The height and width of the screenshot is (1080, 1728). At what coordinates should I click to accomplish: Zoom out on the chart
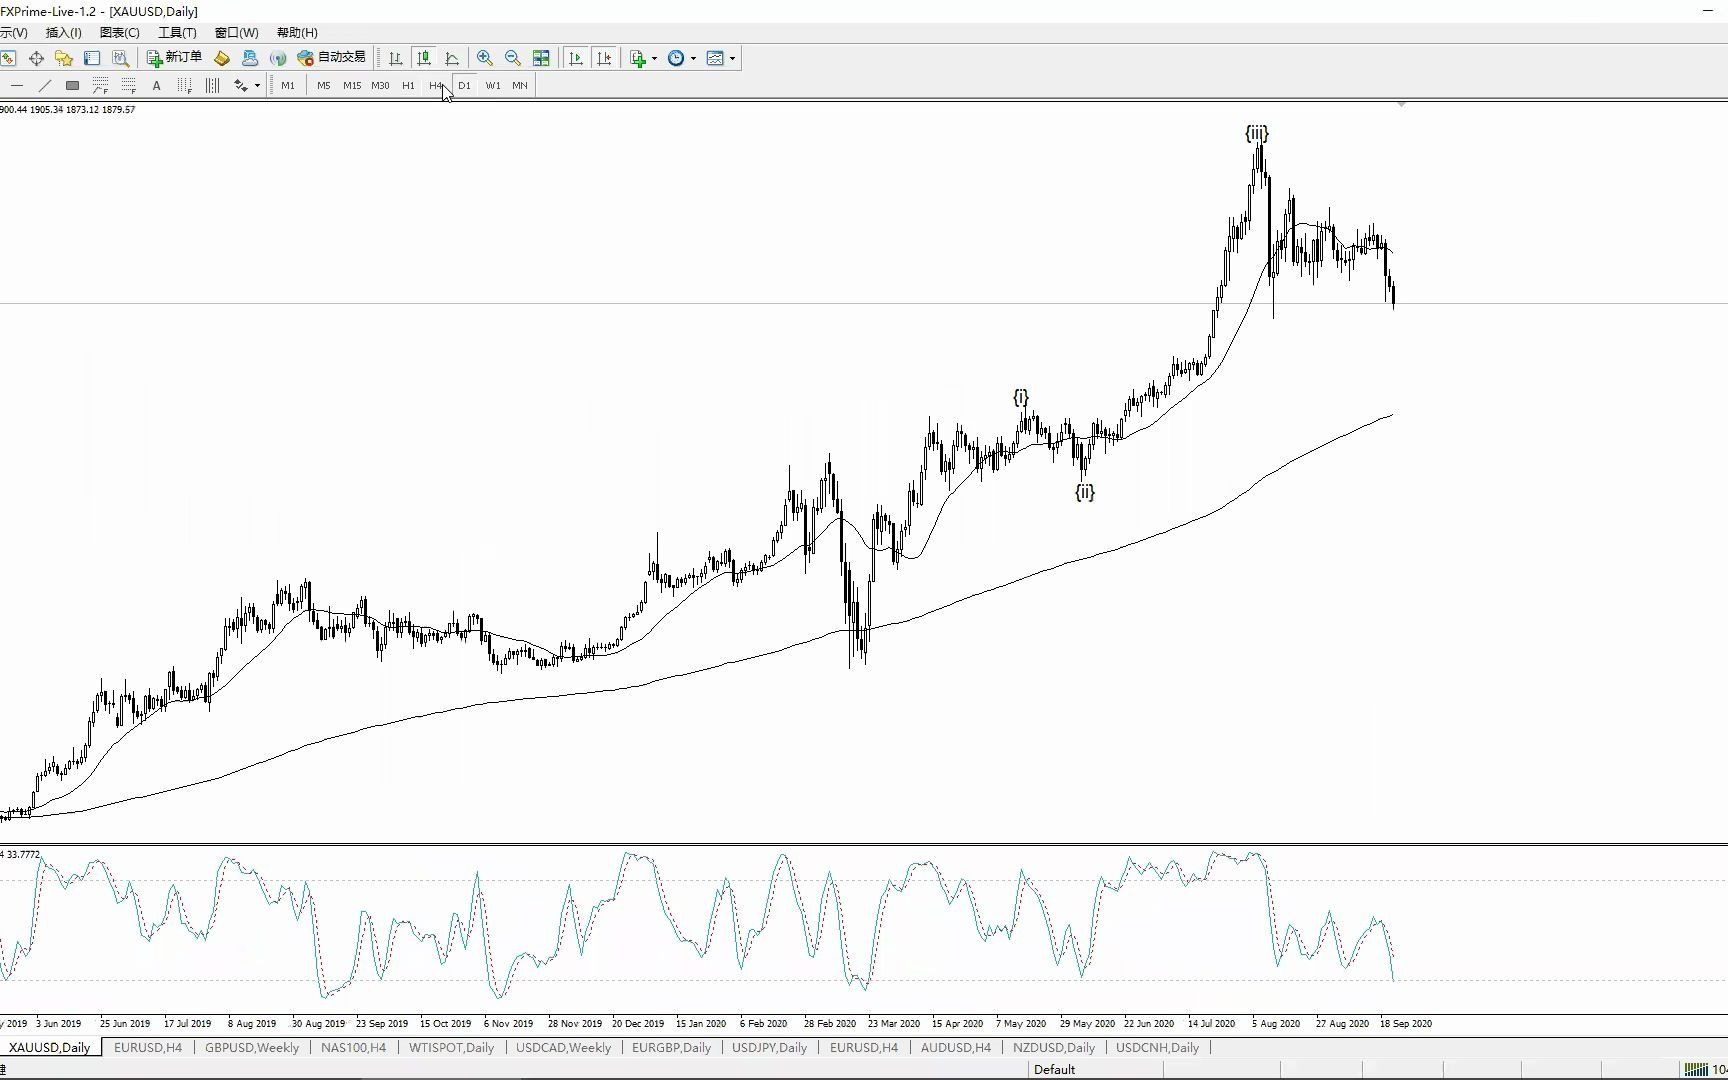513,58
